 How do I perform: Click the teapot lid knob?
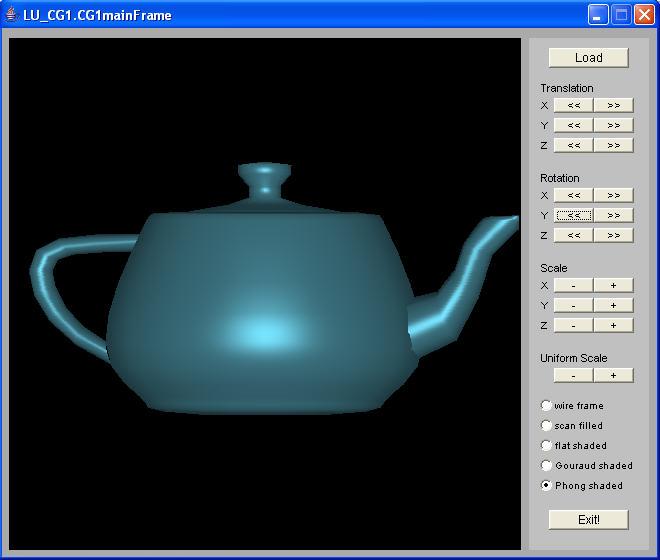(265, 180)
